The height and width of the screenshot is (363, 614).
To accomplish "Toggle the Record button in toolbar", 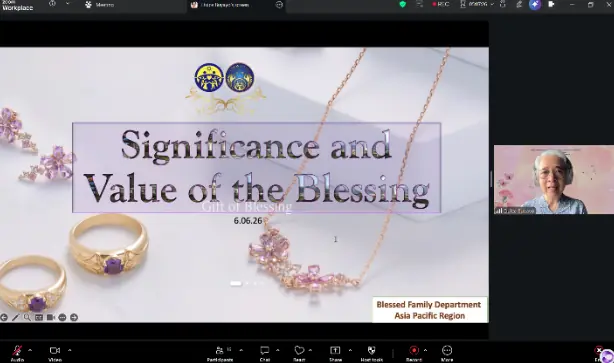I will coord(414,352).
